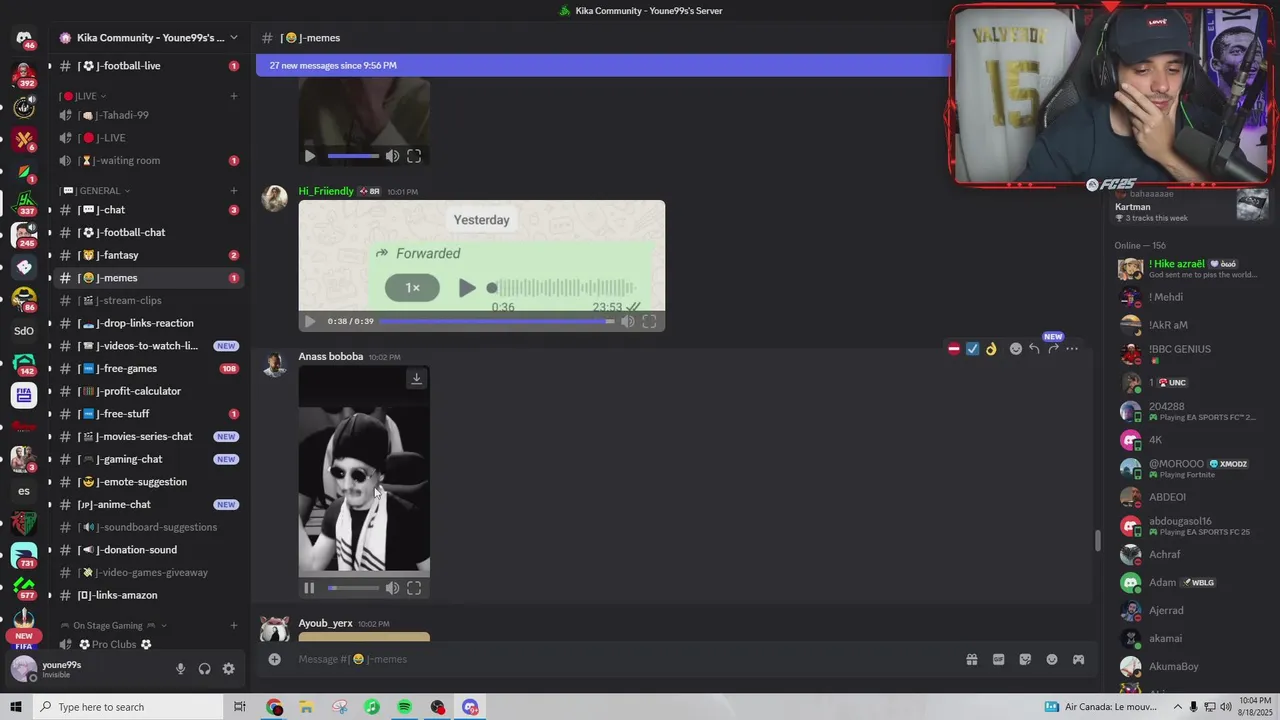Create channel in GENERAL category
The width and height of the screenshot is (1280, 720).
tap(234, 190)
